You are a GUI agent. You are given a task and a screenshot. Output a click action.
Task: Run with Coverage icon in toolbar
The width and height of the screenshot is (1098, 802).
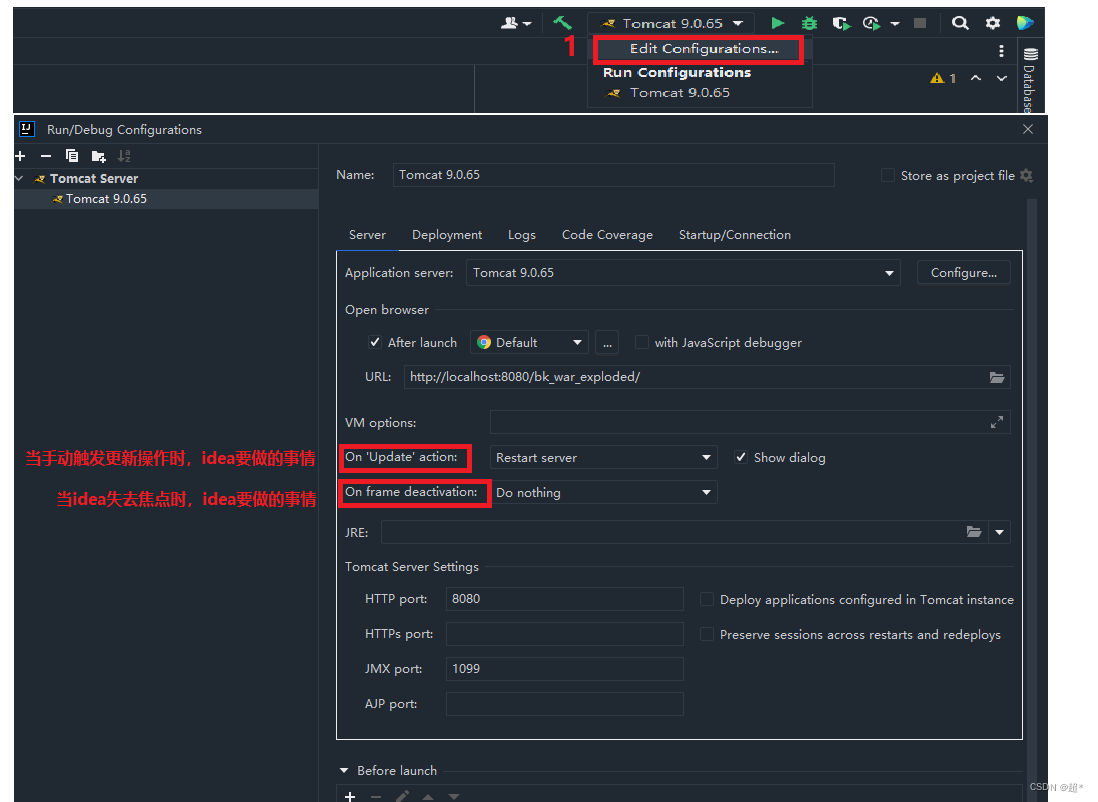841,23
